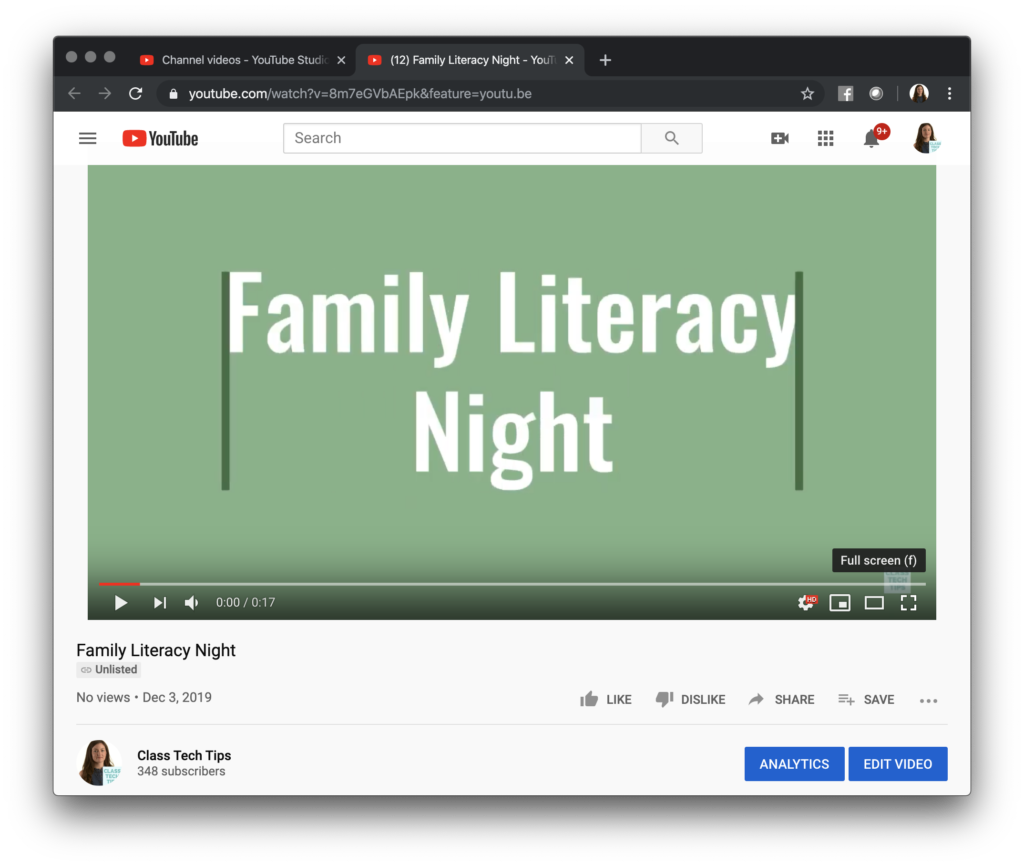Mute the video with the volume icon
This screenshot has width=1024, height=866.
click(x=191, y=603)
